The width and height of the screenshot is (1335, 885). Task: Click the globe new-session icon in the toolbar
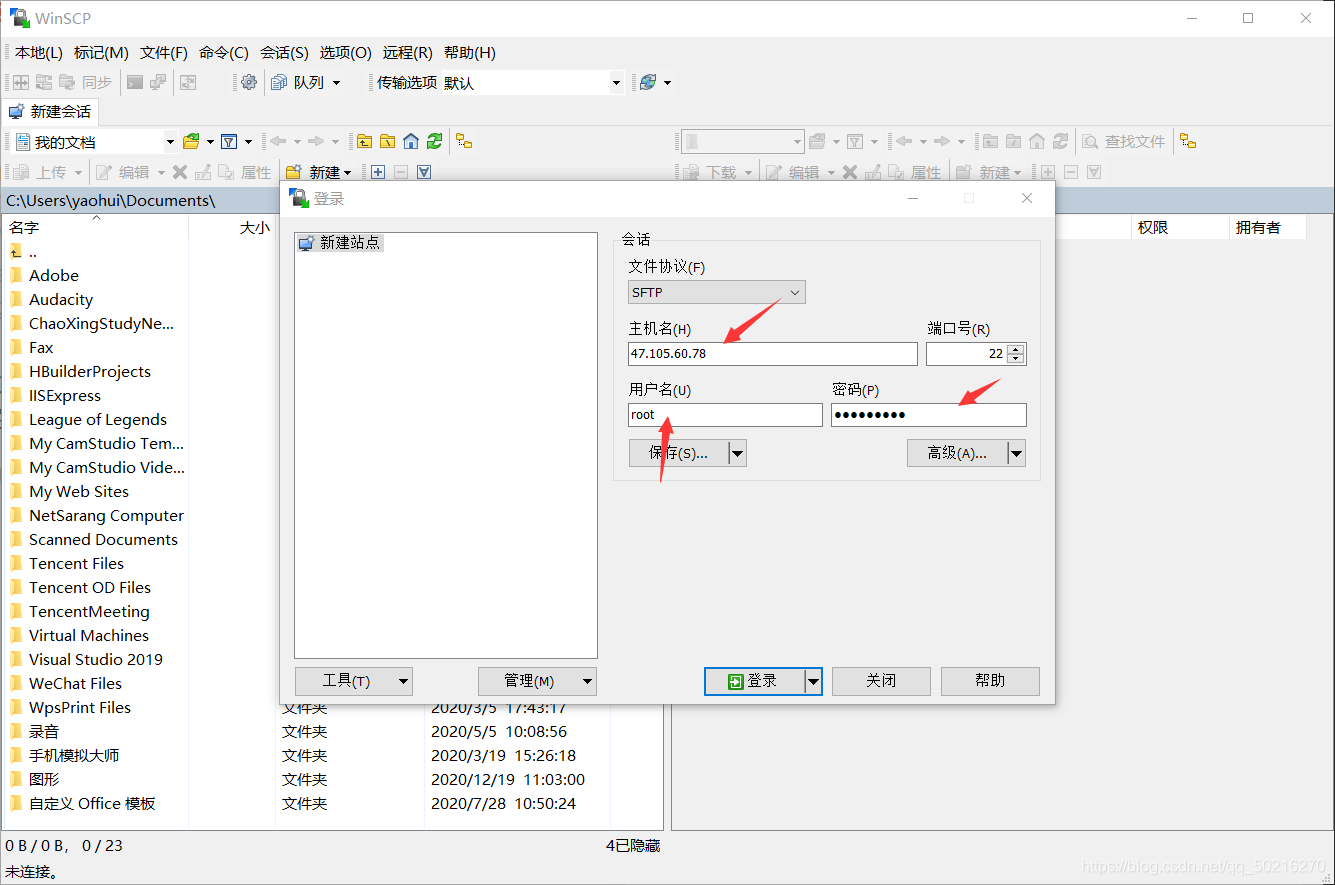coord(648,82)
